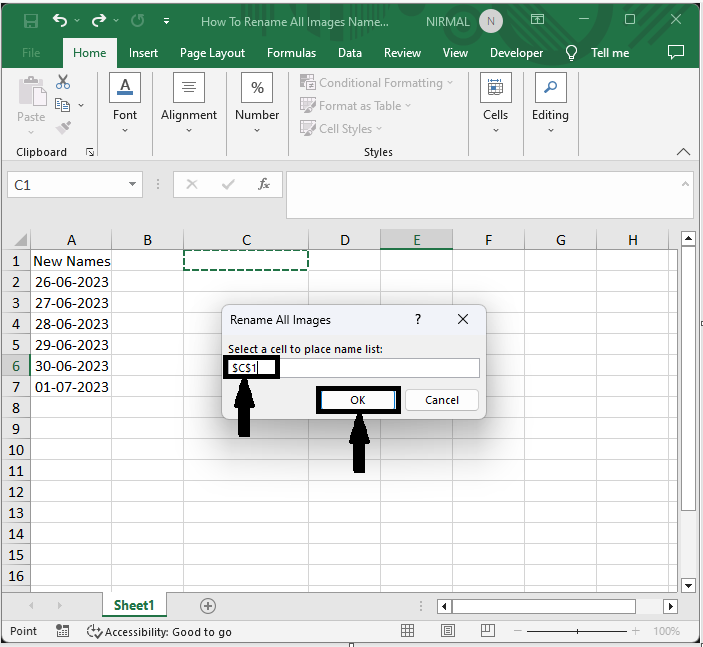Cut selection with the scissors icon
The height and width of the screenshot is (647, 703).
tap(63, 82)
